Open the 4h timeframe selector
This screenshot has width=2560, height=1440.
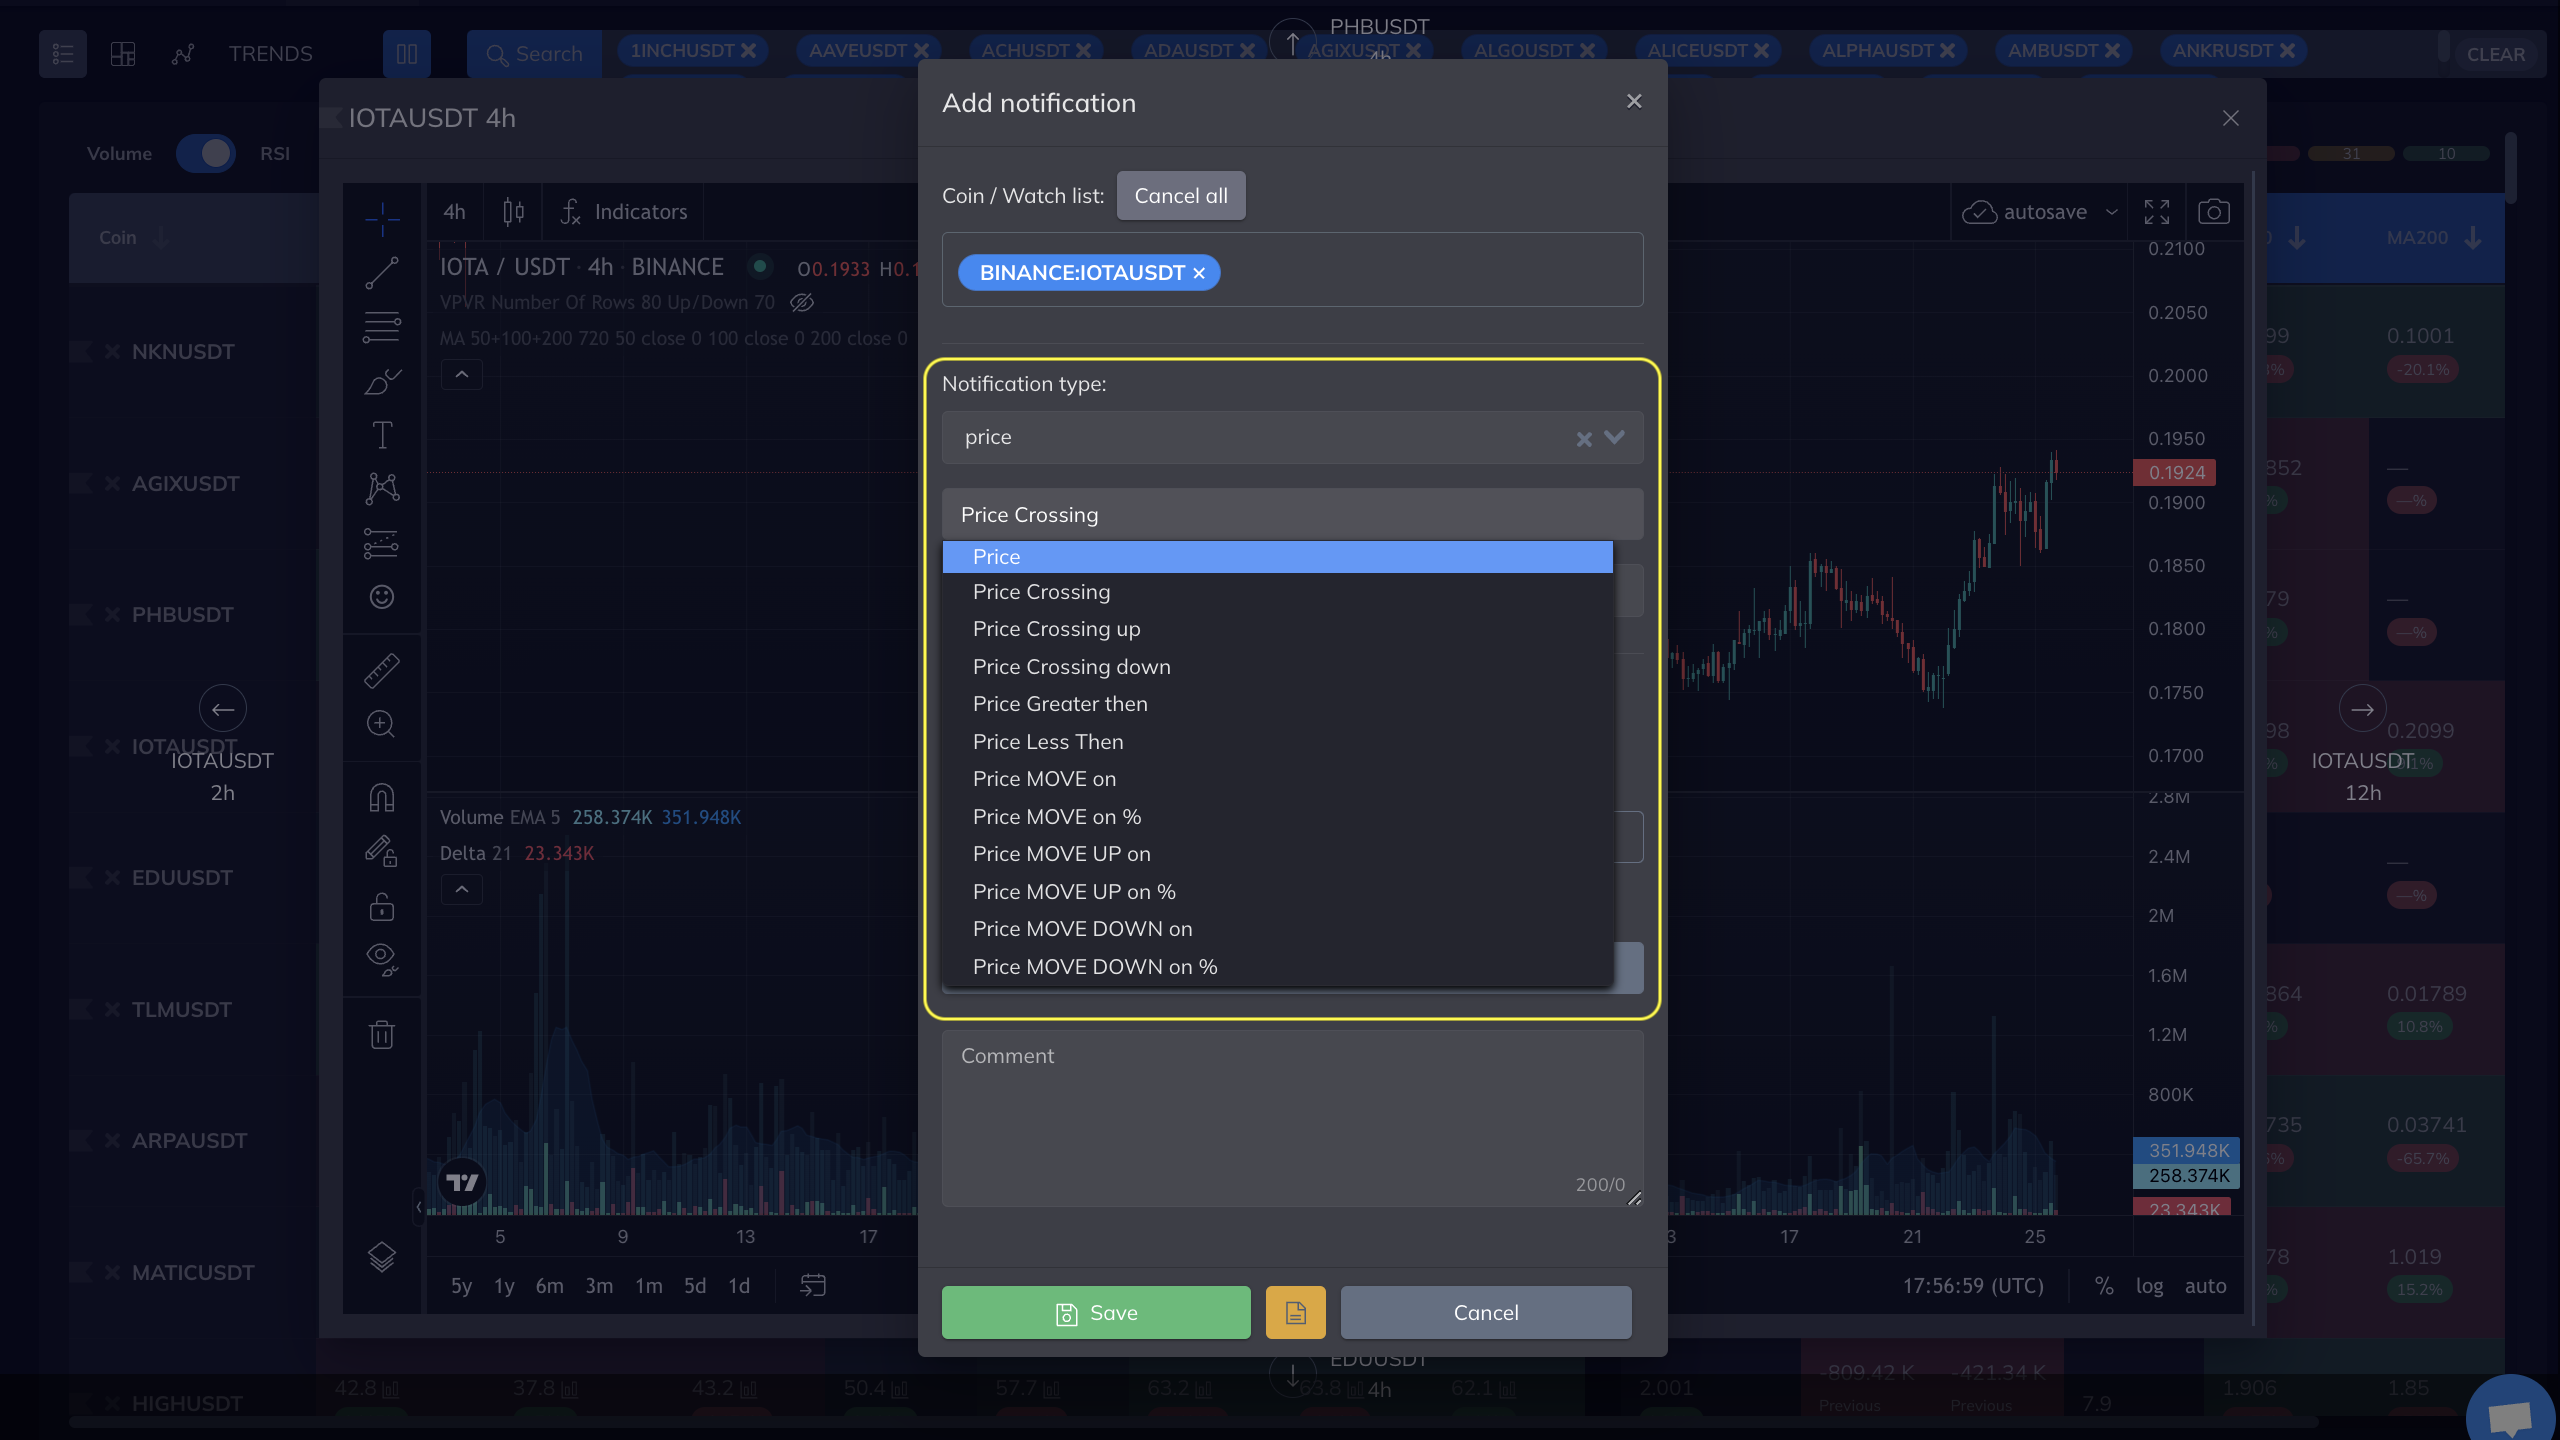pos(454,212)
